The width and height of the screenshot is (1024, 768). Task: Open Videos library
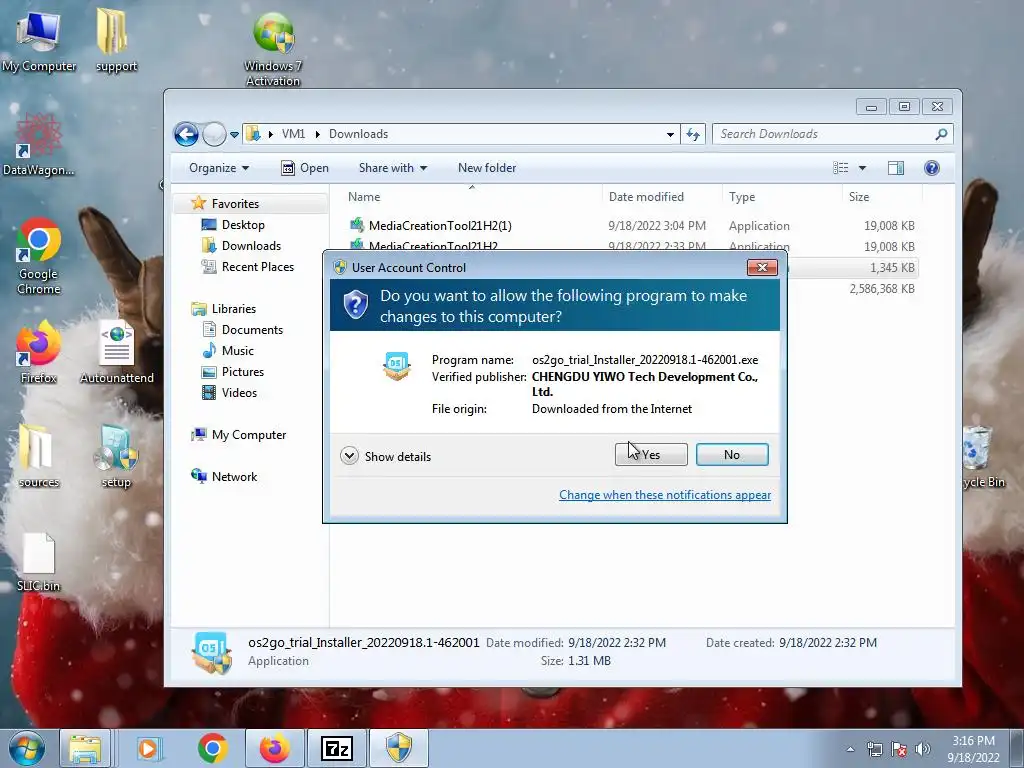coord(239,392)
